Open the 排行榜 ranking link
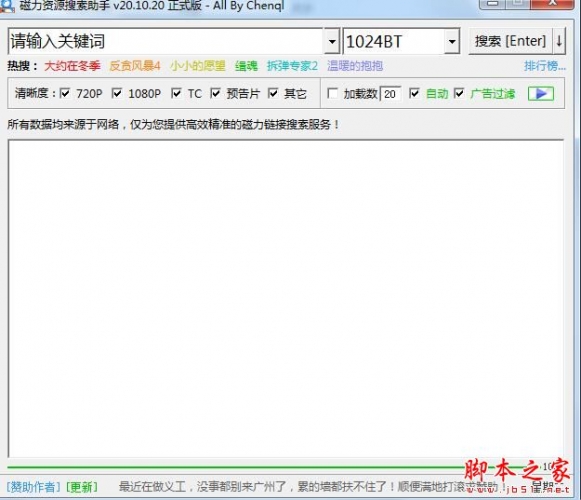 pos(545,66)
